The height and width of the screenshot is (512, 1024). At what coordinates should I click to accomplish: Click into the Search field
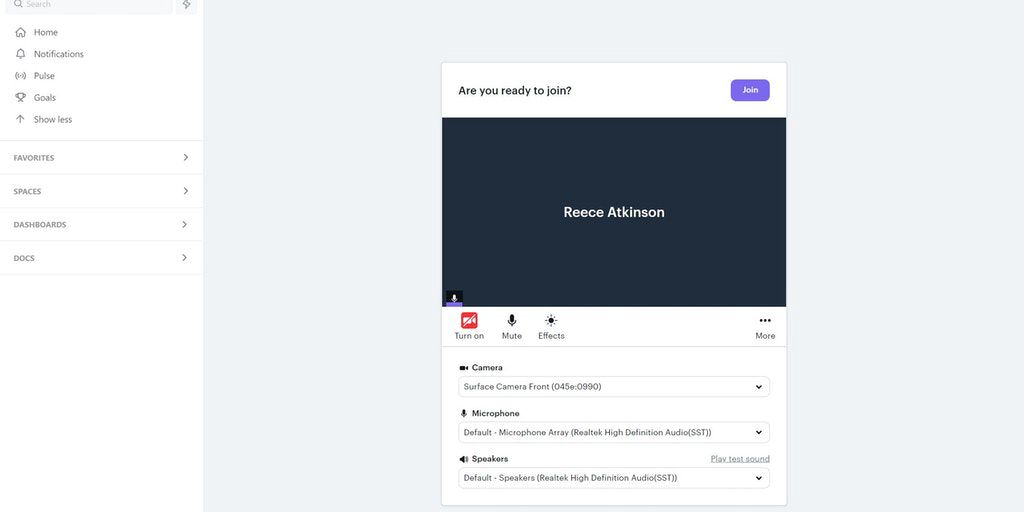(x=89, y=5)
